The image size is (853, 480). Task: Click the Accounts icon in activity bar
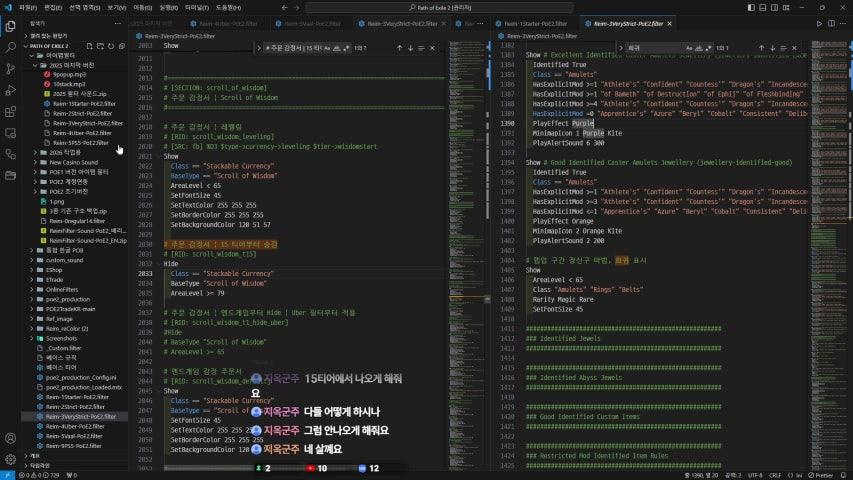click(x=11, y=438)
